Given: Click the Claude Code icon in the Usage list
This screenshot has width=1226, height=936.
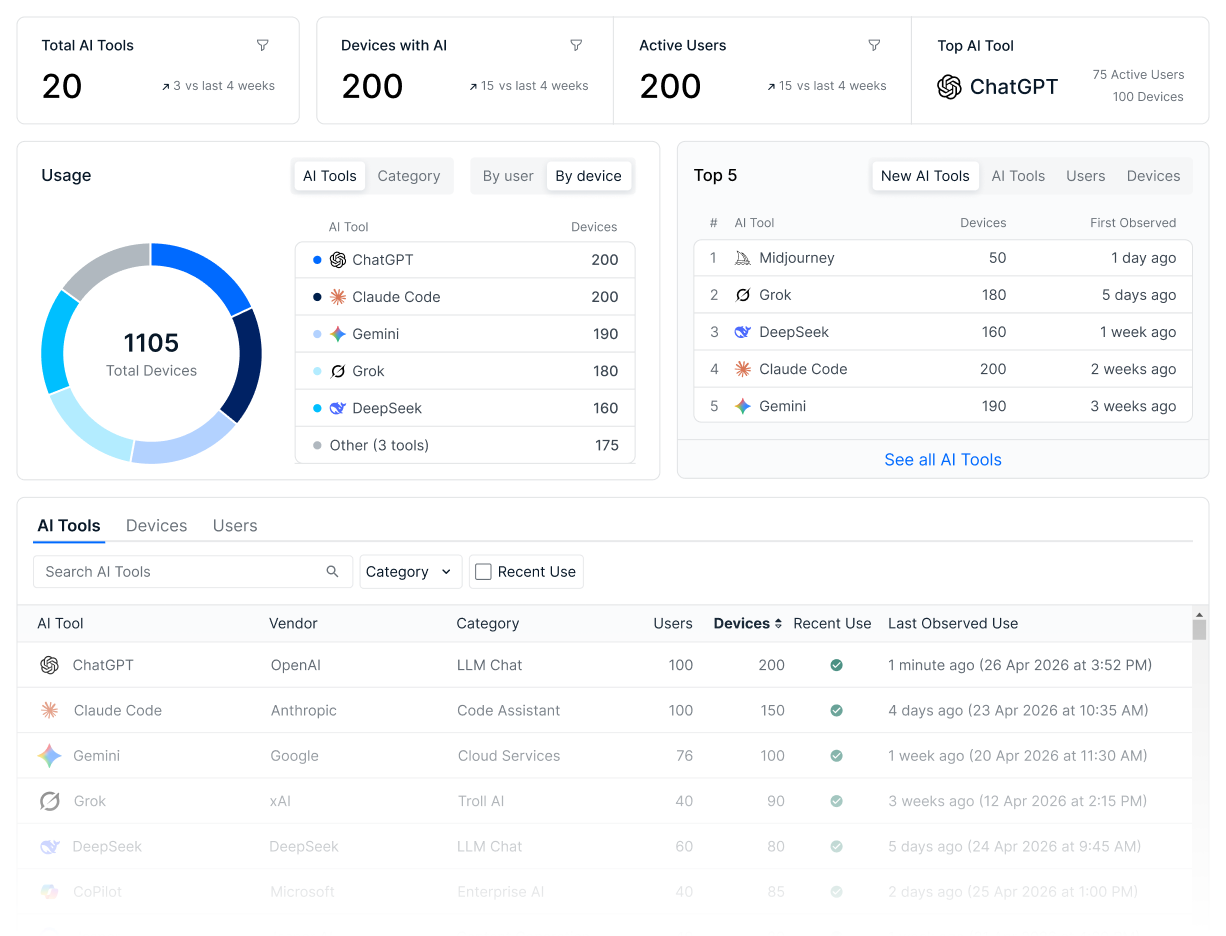Looking at the screenshot, I should click(x=338, y=297).
